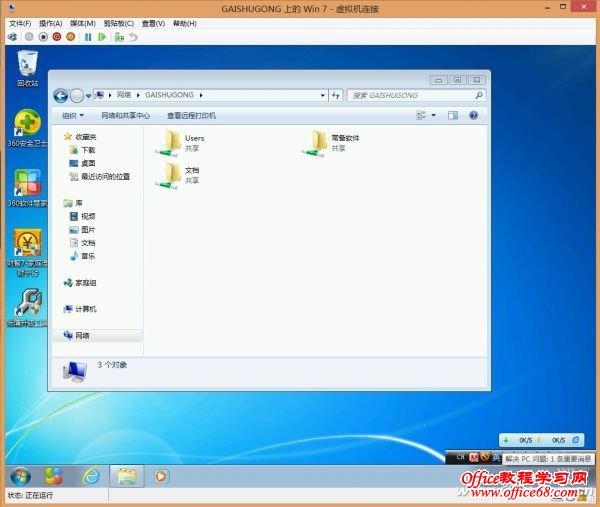Click the Explorer back arrow button

tap(61, 96)
